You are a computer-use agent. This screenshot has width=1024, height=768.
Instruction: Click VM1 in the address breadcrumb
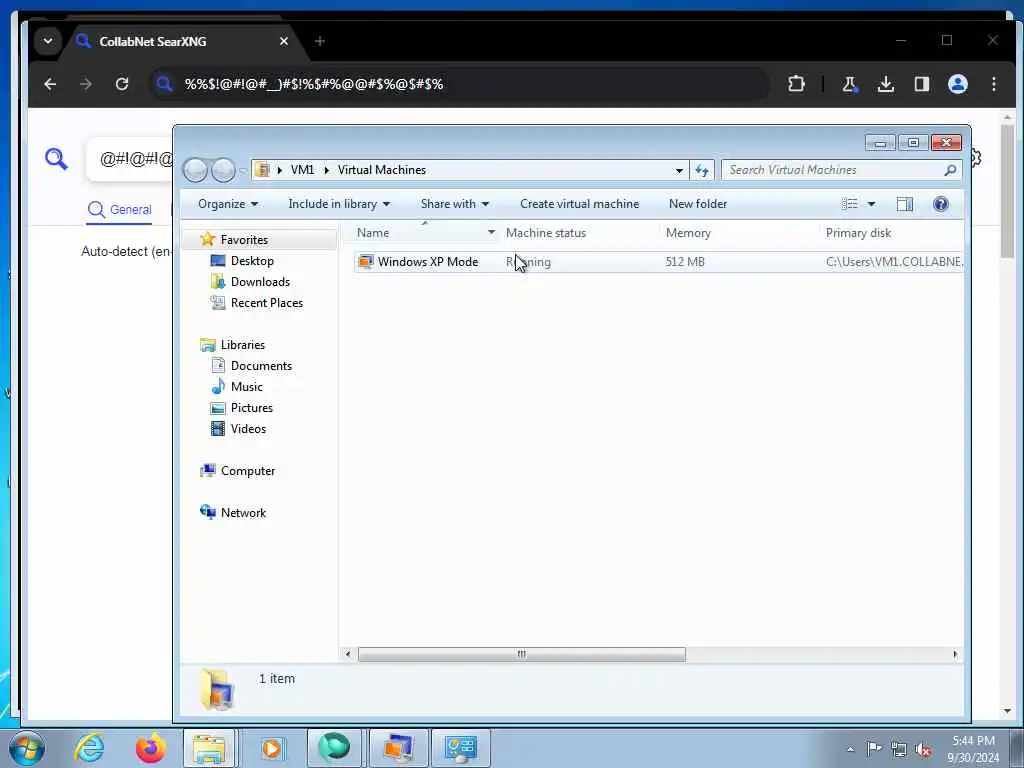pos(302,170)
